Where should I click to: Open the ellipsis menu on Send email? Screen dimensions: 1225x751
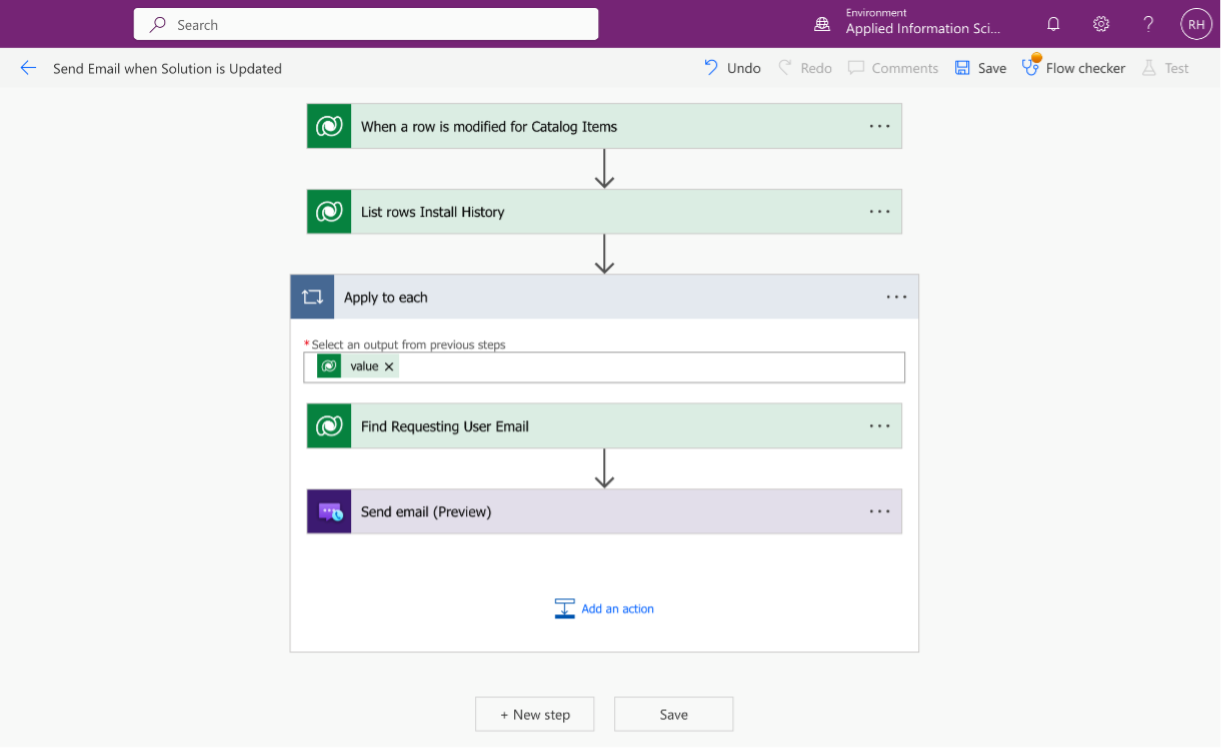879,511
